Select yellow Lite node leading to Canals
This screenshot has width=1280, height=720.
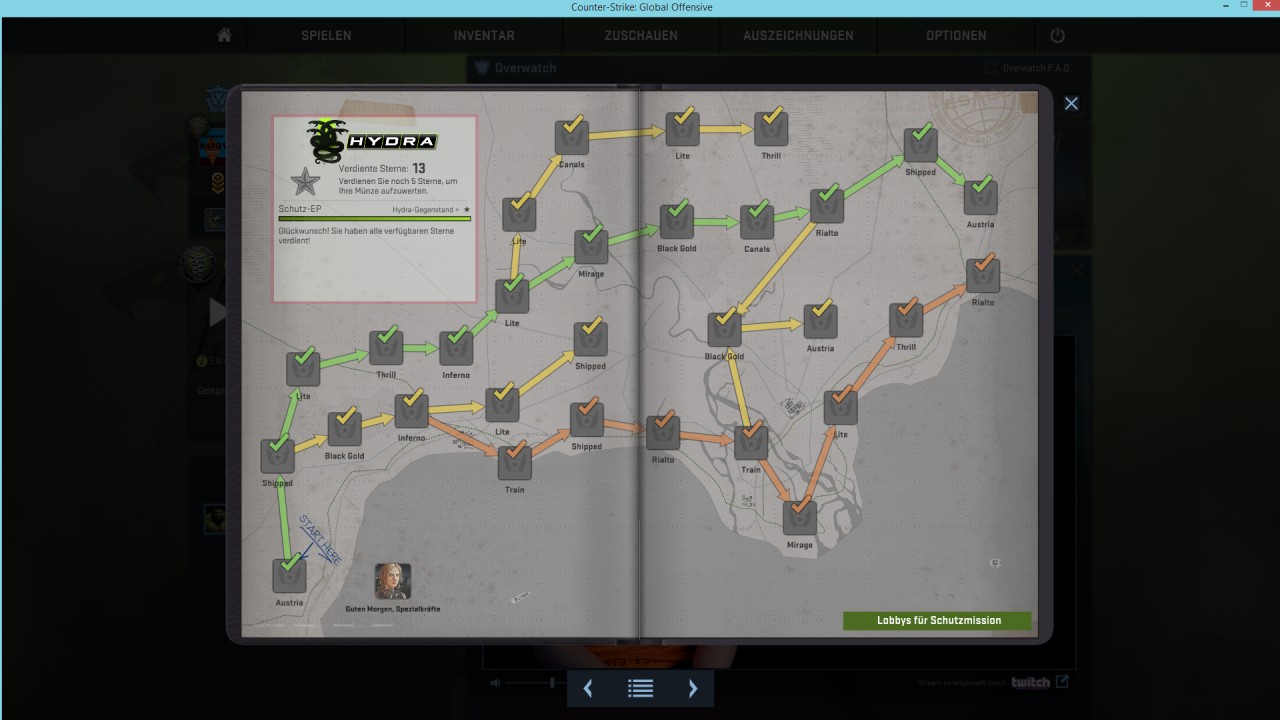coord(519,213)
